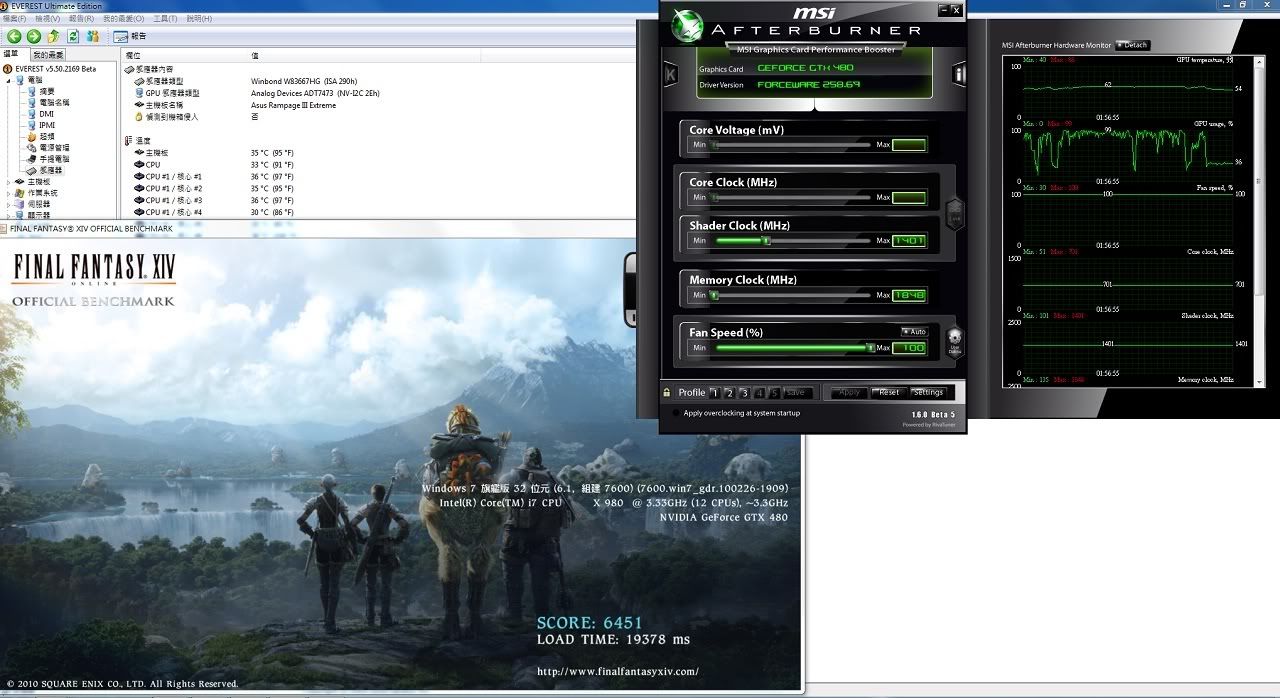Image resolution: width=1280 pixels, height=698 pixels.
Task: Select the IPMI item in EVEREST tree
Action: click(x=40, y=125)
